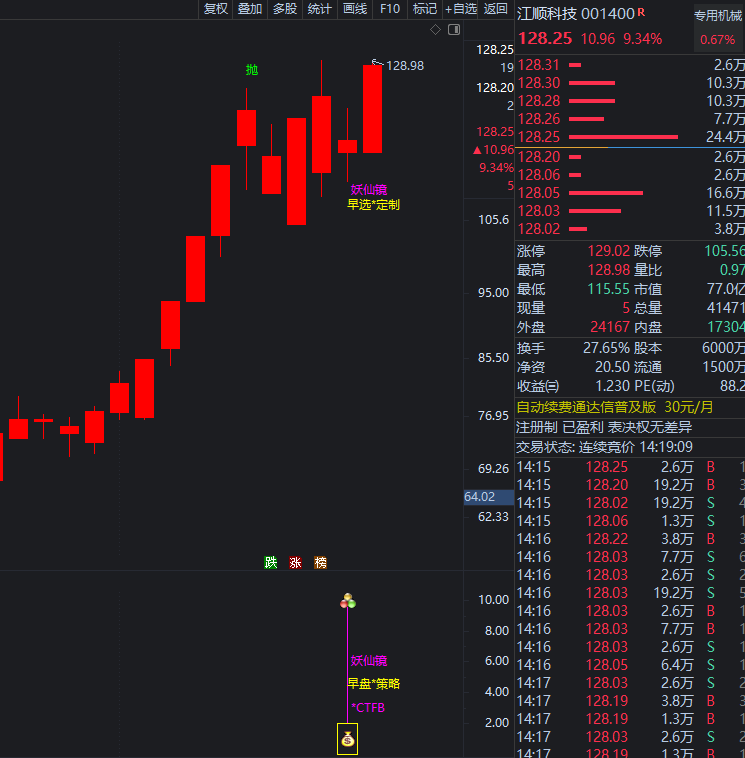Click the 64.02 price axis marker

pos(480,497)
